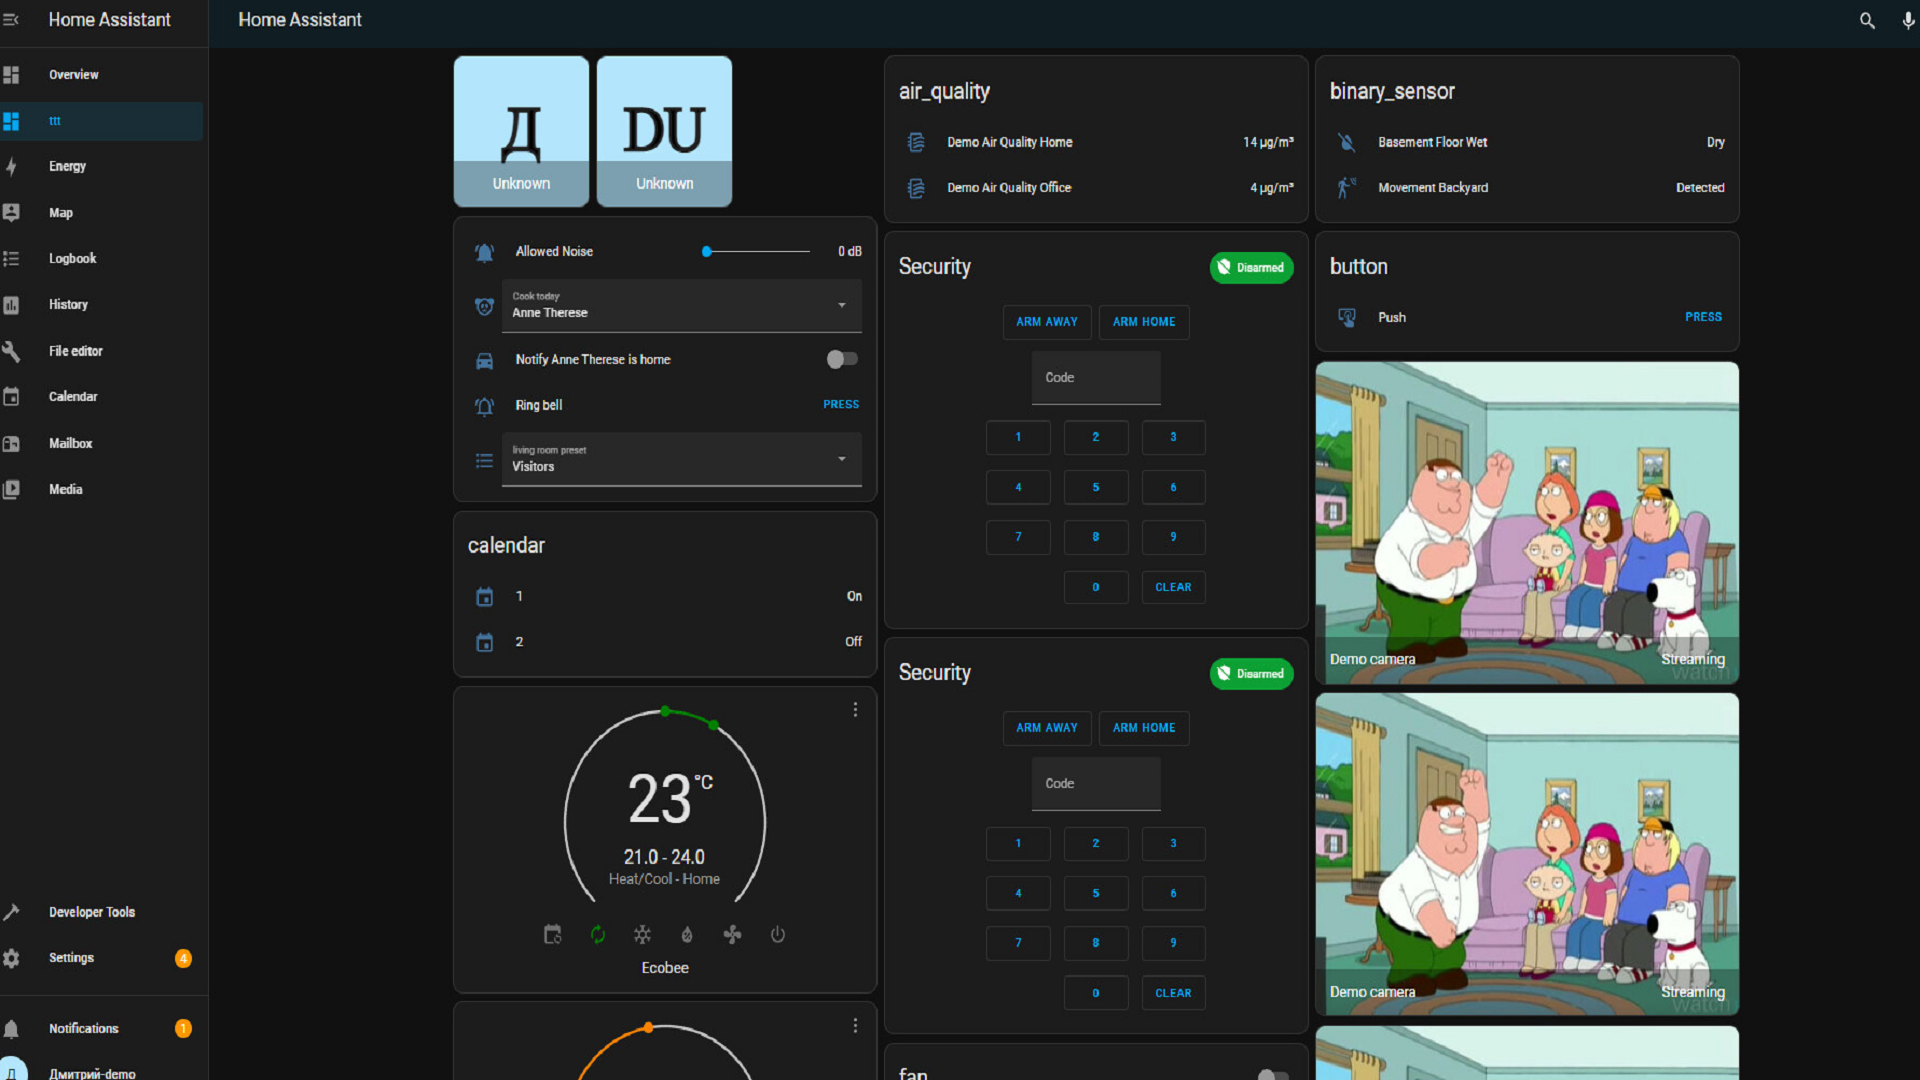Open the Energy sidebar item
Viewport: 1920px width, 1080px height.
click(x=67, y=166)
